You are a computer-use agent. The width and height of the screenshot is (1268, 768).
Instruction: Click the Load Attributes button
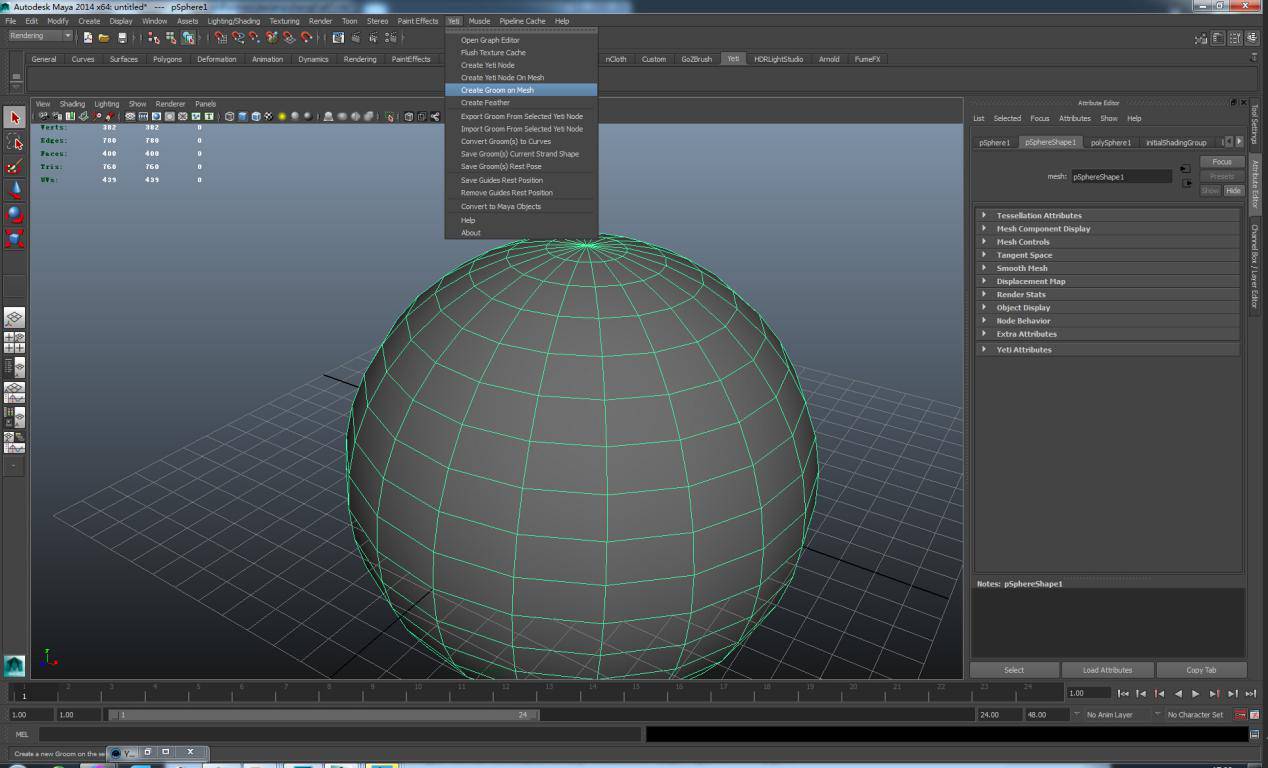(1107, 670)
